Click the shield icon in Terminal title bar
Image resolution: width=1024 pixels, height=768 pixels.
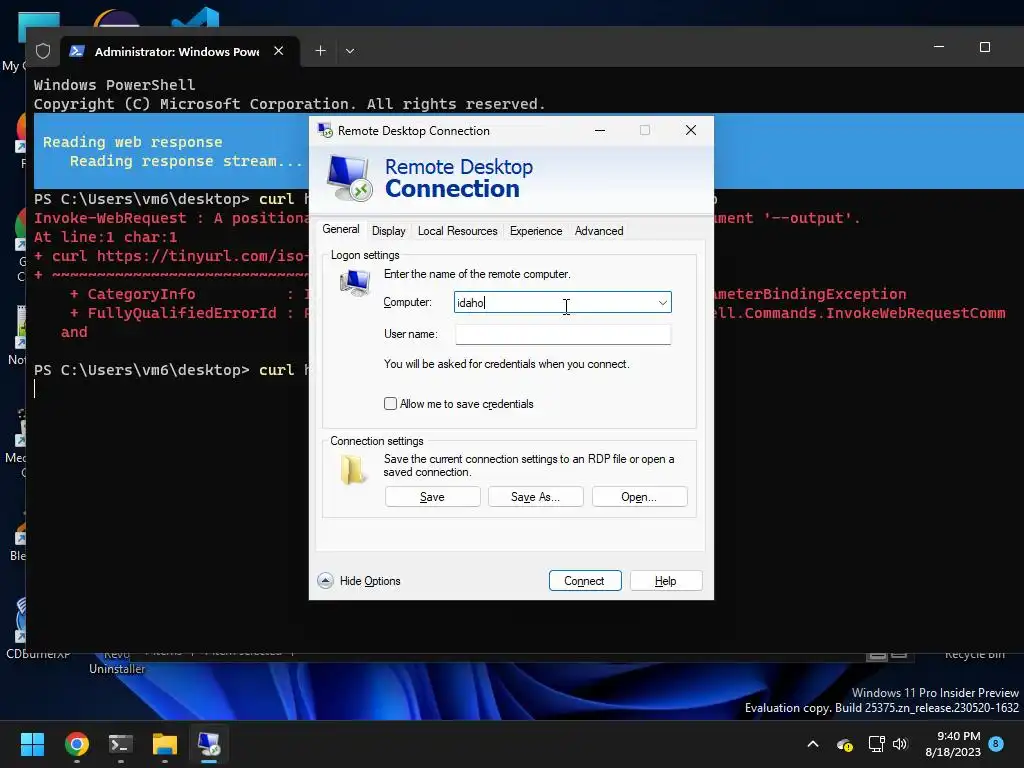coord(43,51)
